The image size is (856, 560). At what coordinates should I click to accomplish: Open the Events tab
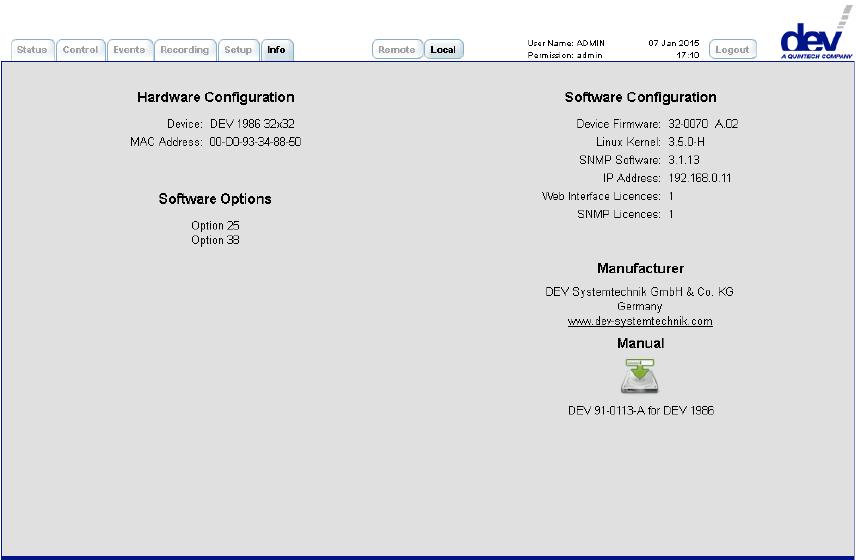point(129,50)
